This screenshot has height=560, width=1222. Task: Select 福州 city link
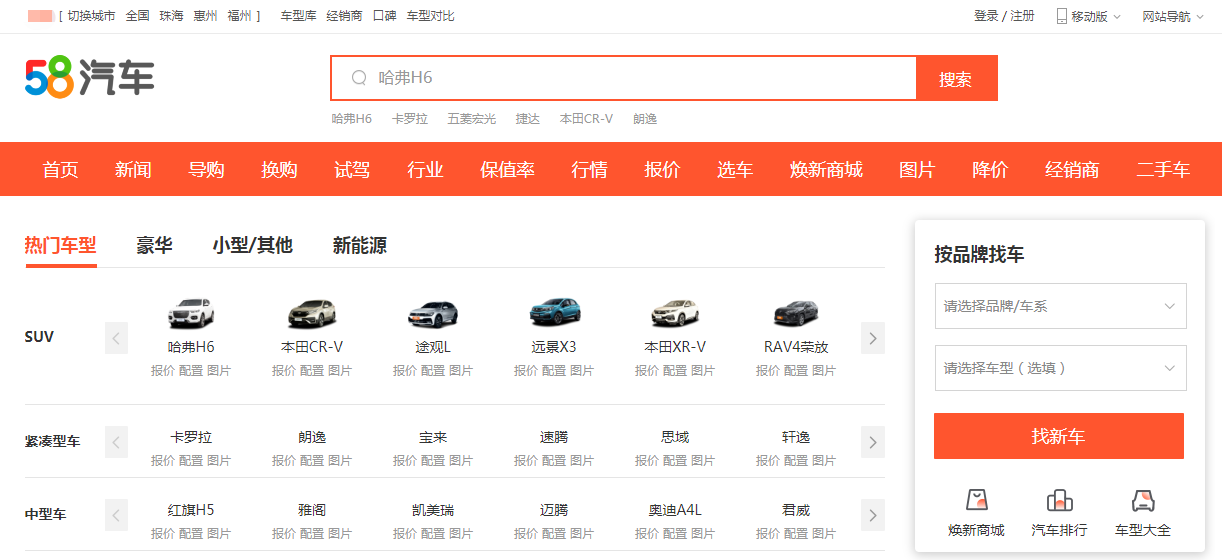tap(240, 16)
